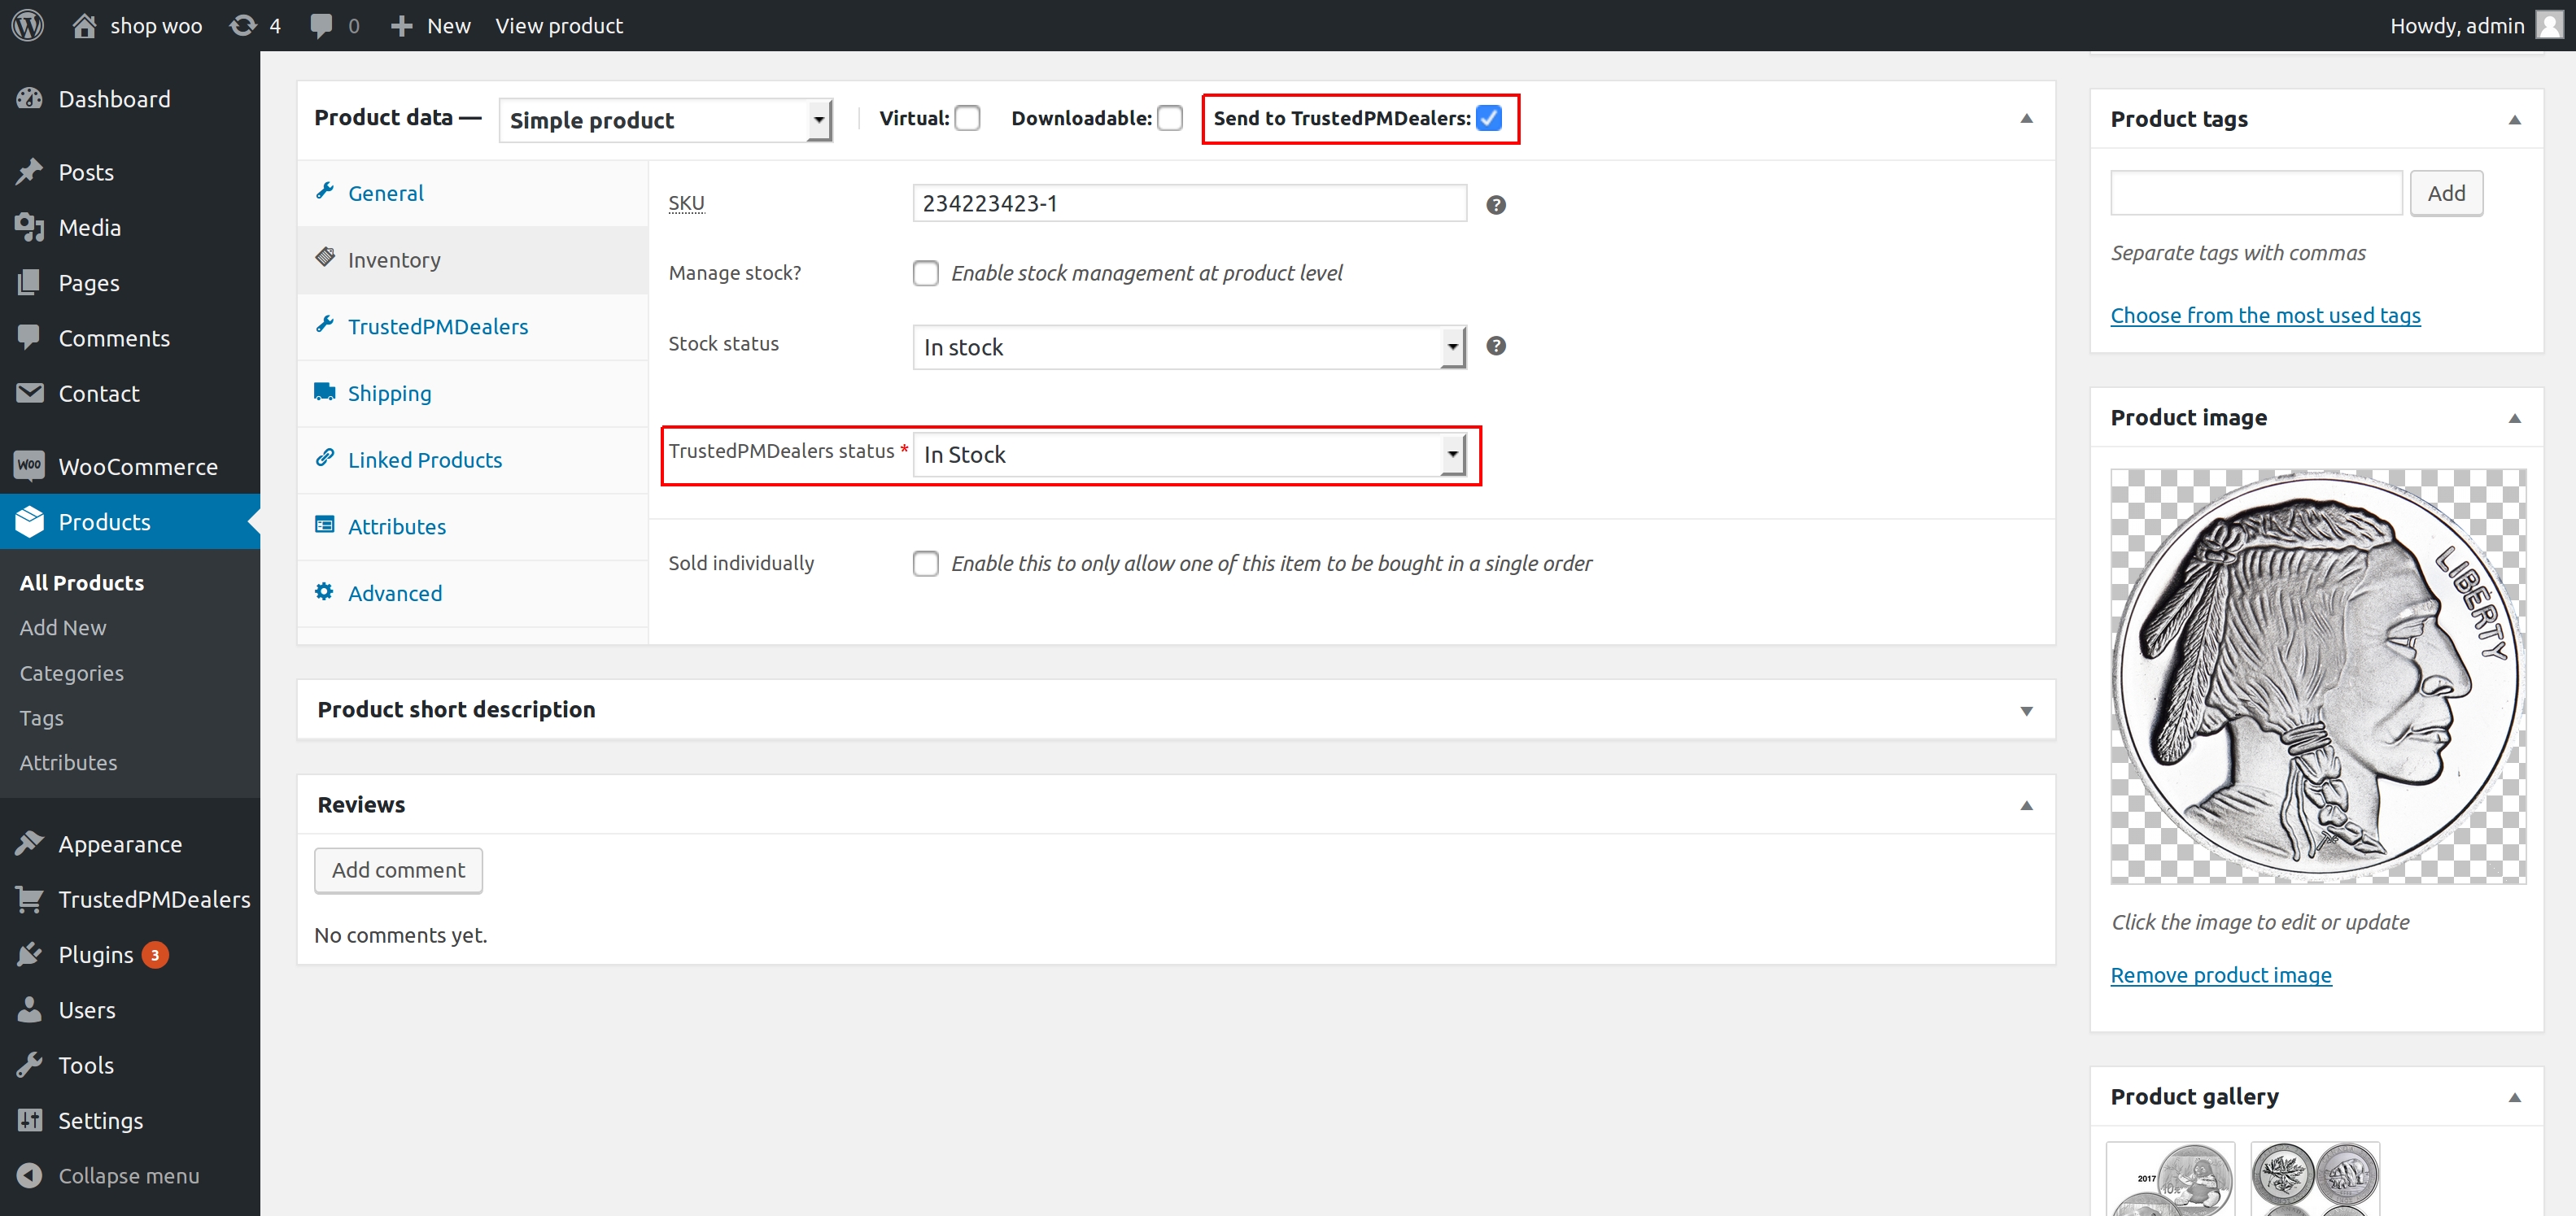Enable the Virtual product checkbox
Image resolution: width=2576 pixels, height=1216 pixels.
pos(969,118)
